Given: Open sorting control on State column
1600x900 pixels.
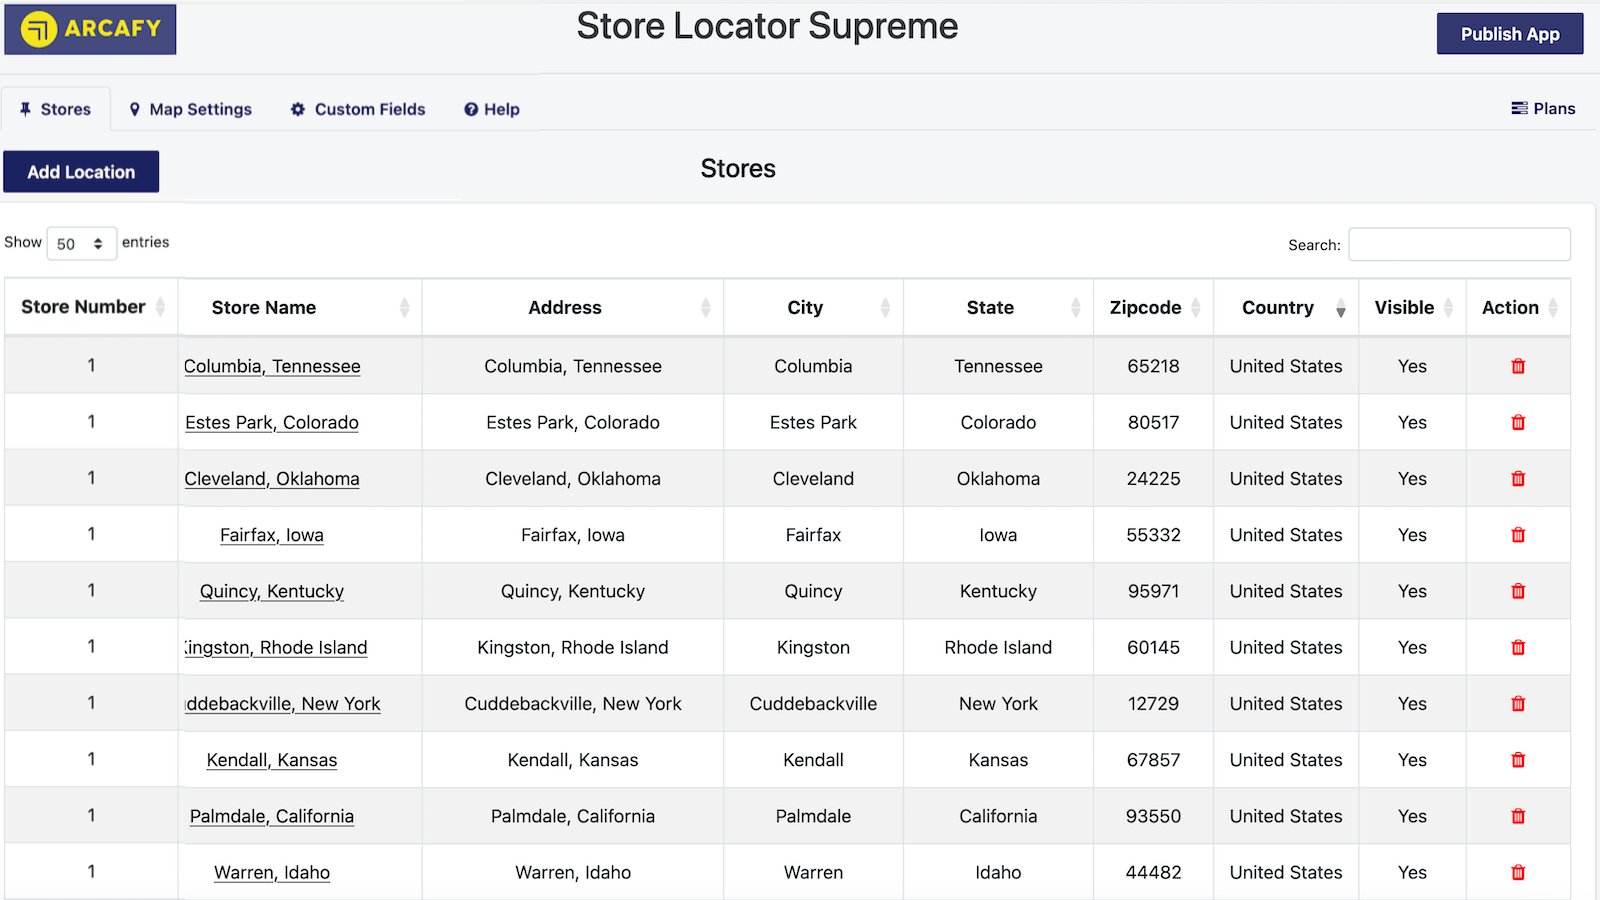Looking at the screenshot, I should 1076,307.
